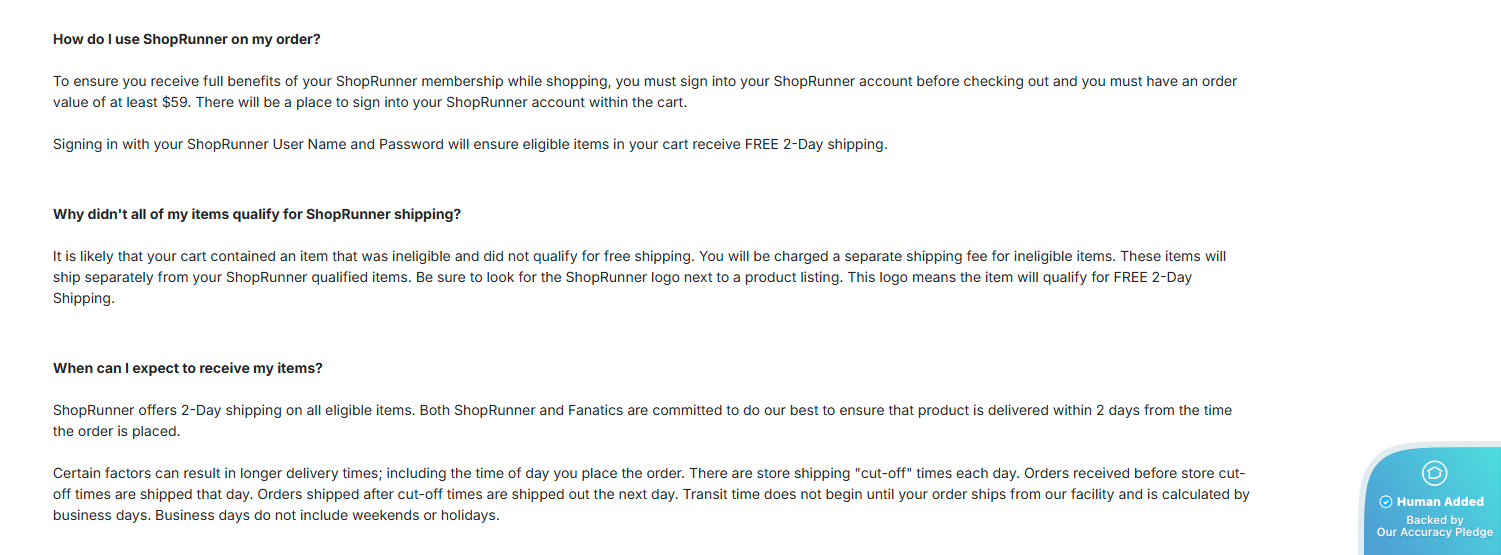Click the "When can I expect to receive" heading
Viewport: 1501px width, 555px height.
point(188,368)
